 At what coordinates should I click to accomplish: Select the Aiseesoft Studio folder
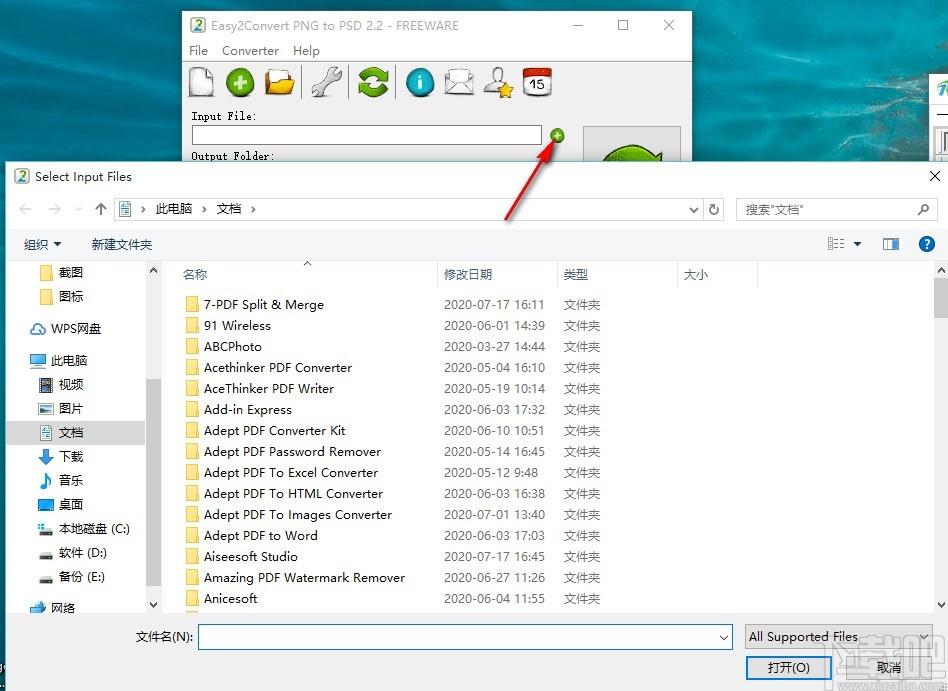tap(250, 557)
